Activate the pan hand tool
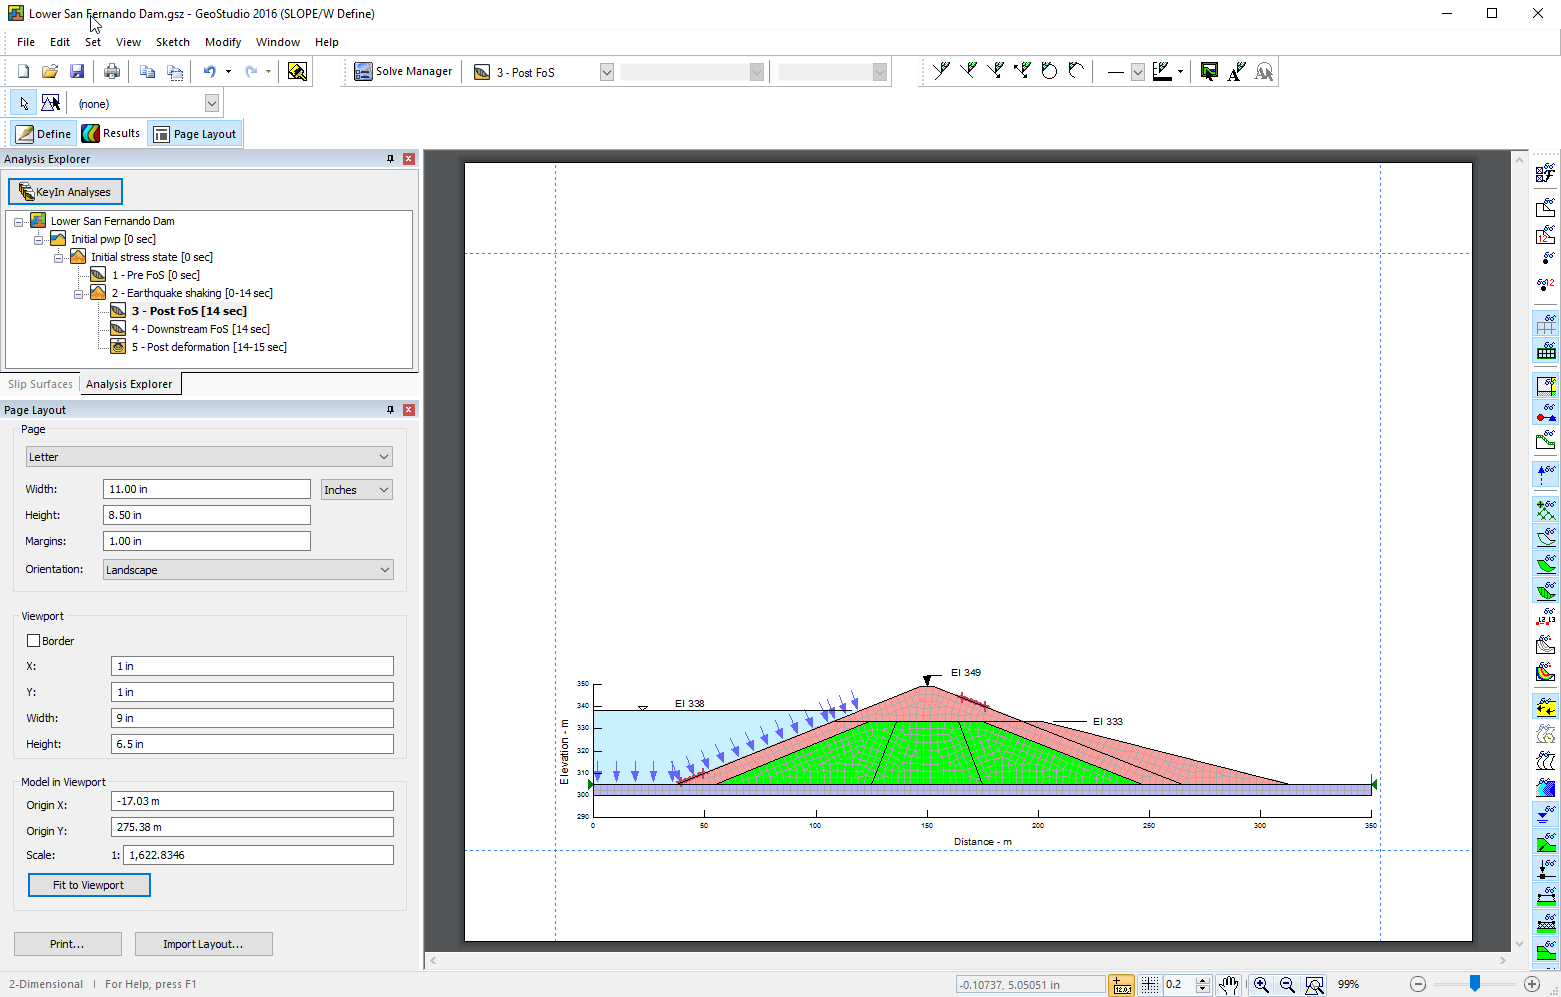The image size is (1561, 997). point(1229,985)
